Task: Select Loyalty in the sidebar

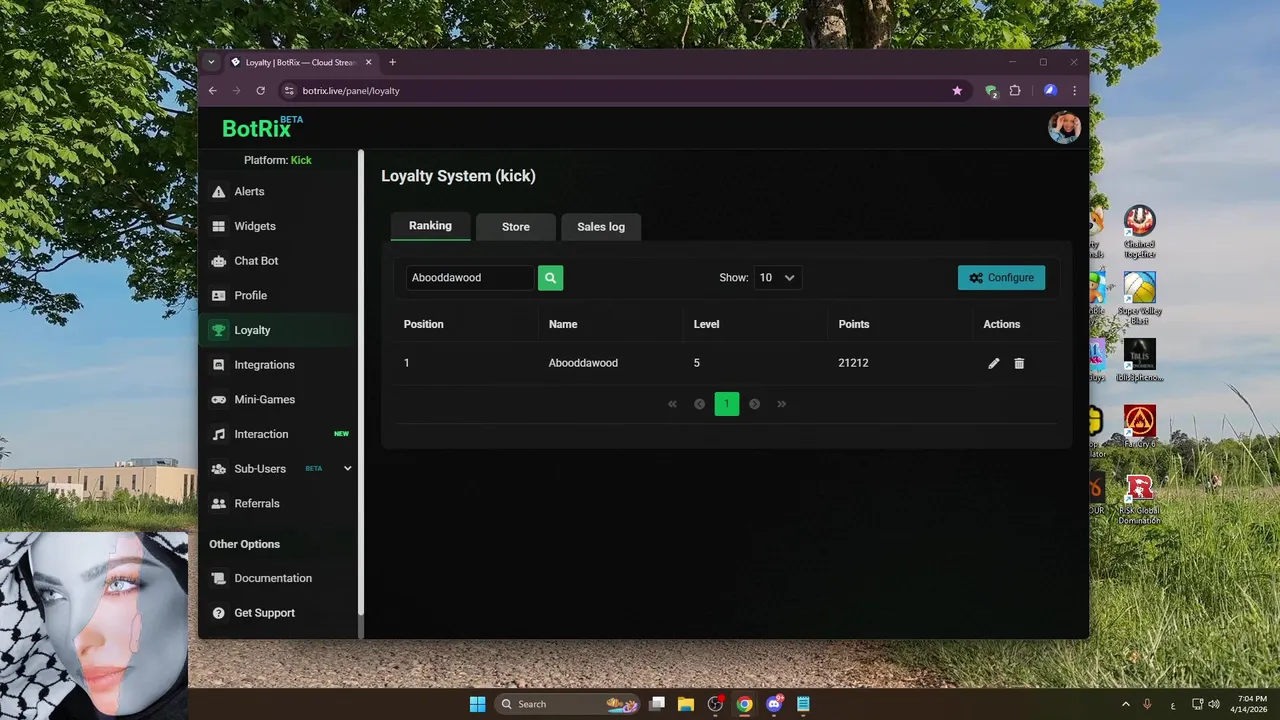Action: (278, 330)
